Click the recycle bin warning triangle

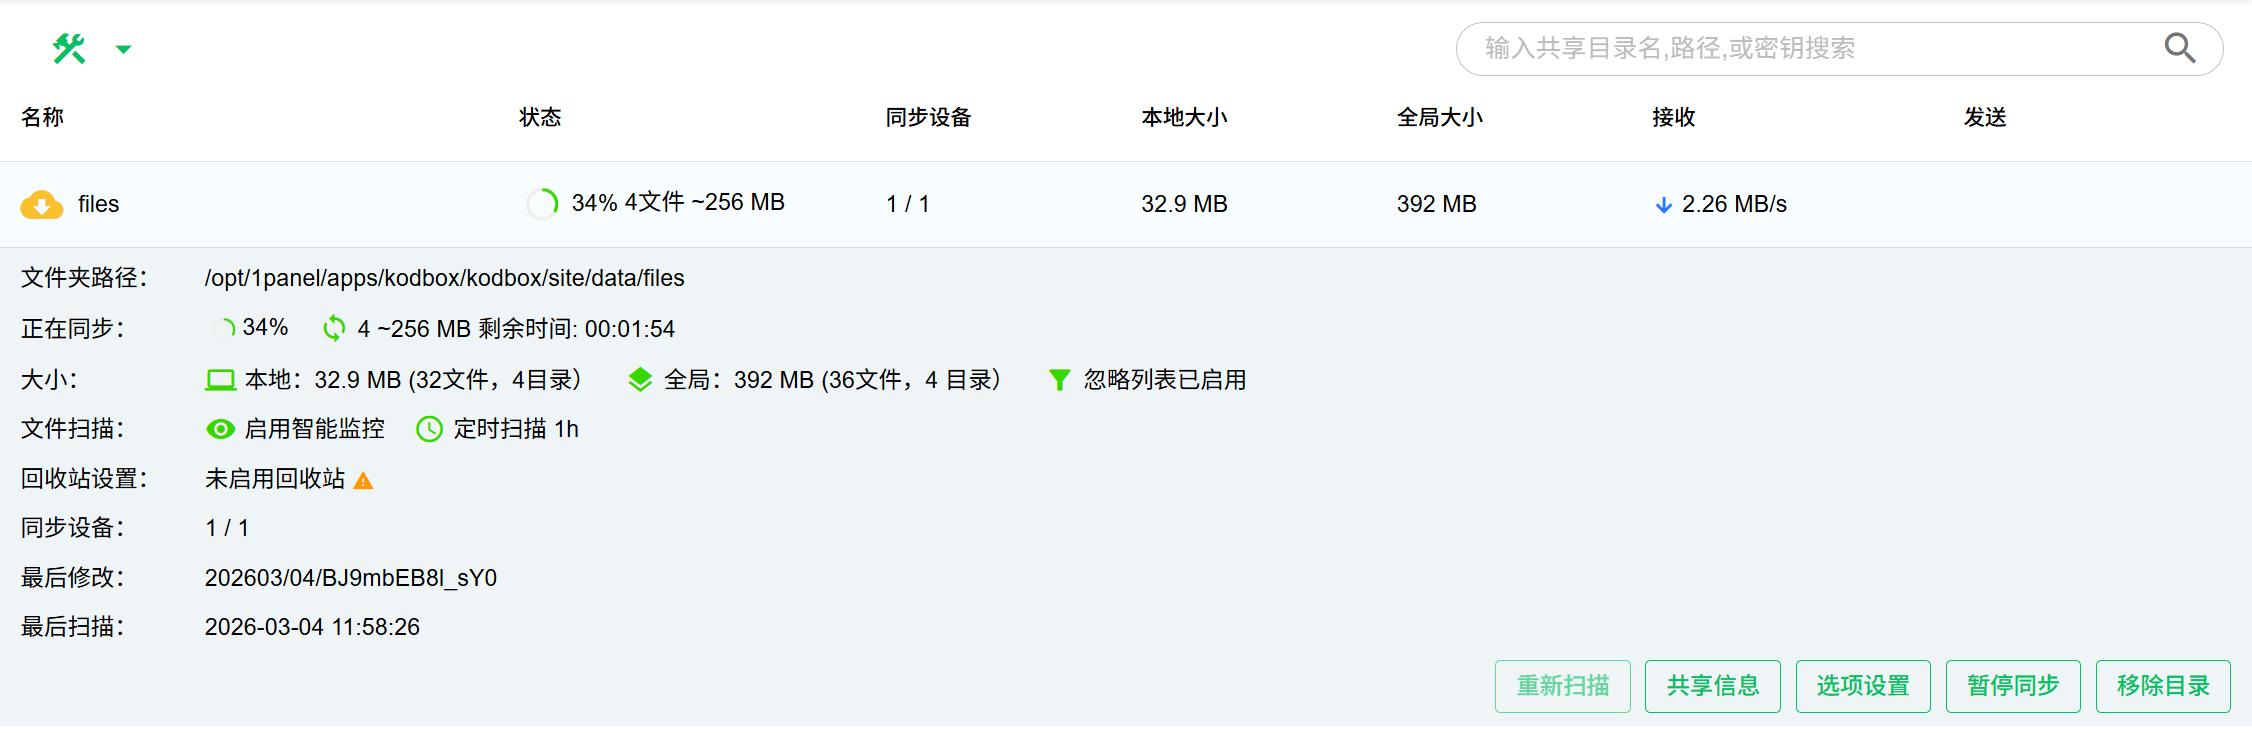(364, 481)
